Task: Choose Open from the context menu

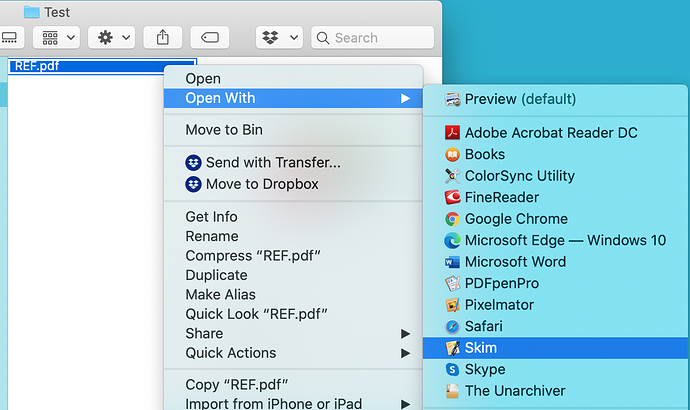Action: (x=293, y=79)
